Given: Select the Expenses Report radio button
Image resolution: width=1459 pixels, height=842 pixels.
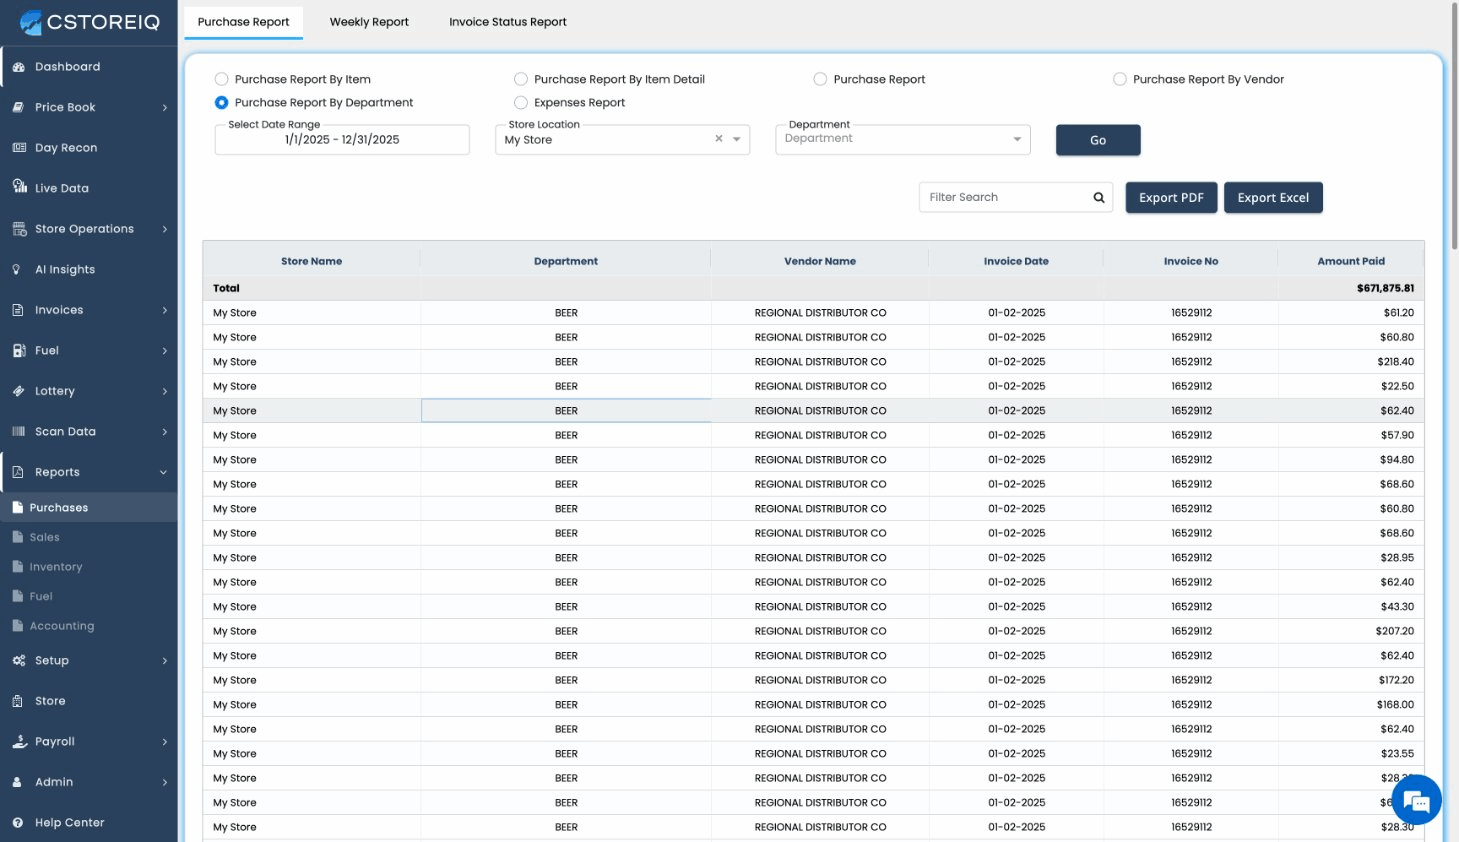Looking at the screenshot, I should coord(521,102).
